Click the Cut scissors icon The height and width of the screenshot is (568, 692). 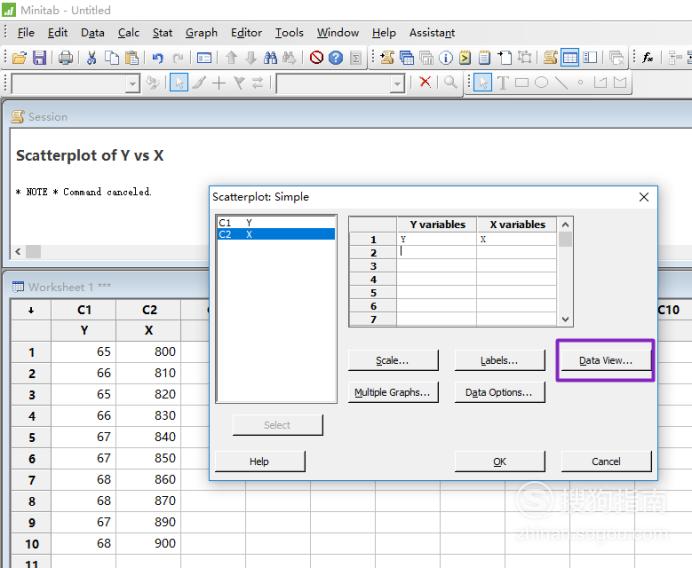pos(91,58)
